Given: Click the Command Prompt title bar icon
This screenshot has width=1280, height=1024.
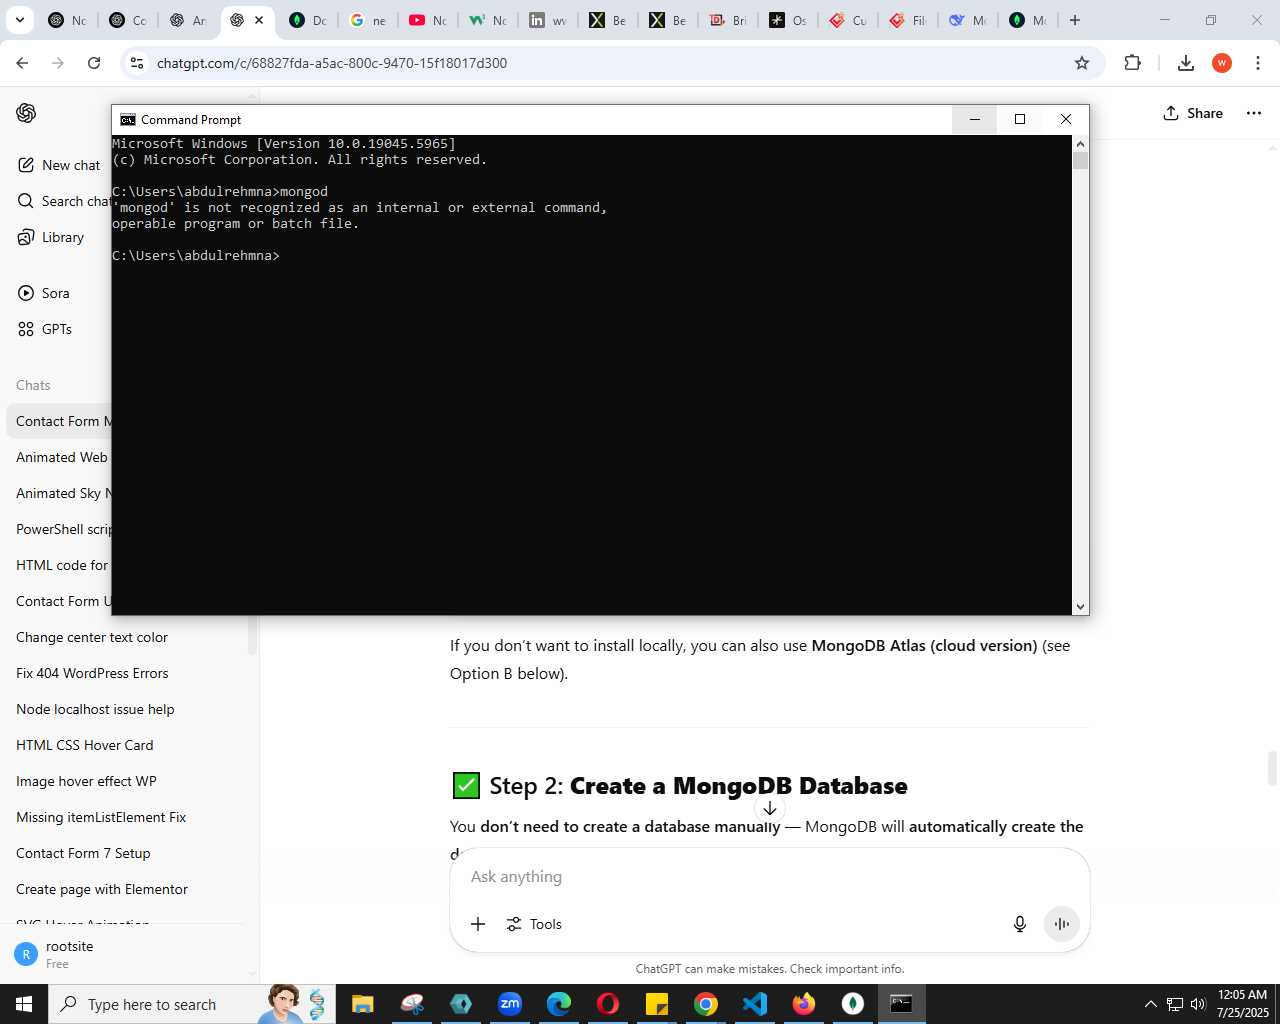Looking at the screenshot, I should click(128, 119).
